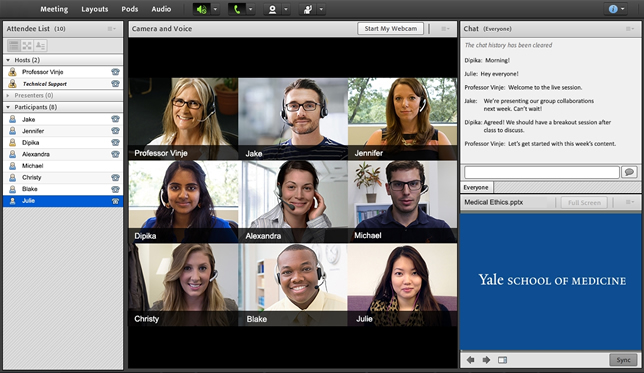This screenshot has width=644, height=373.
Task: Click phone icon beside Alexandra
Action: coord(115,154)
